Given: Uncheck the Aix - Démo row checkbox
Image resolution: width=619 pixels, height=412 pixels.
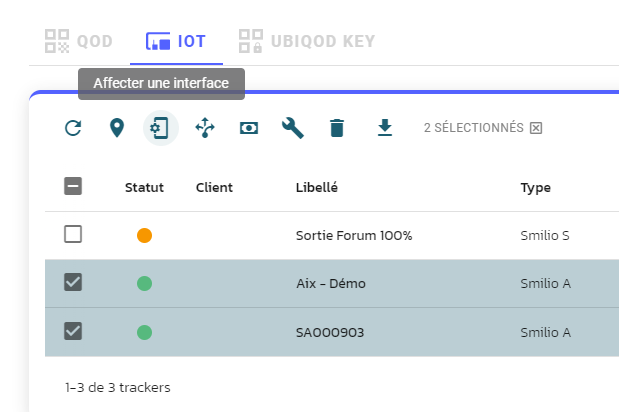Looking at the screenshot, I should [x=73, y=282].
